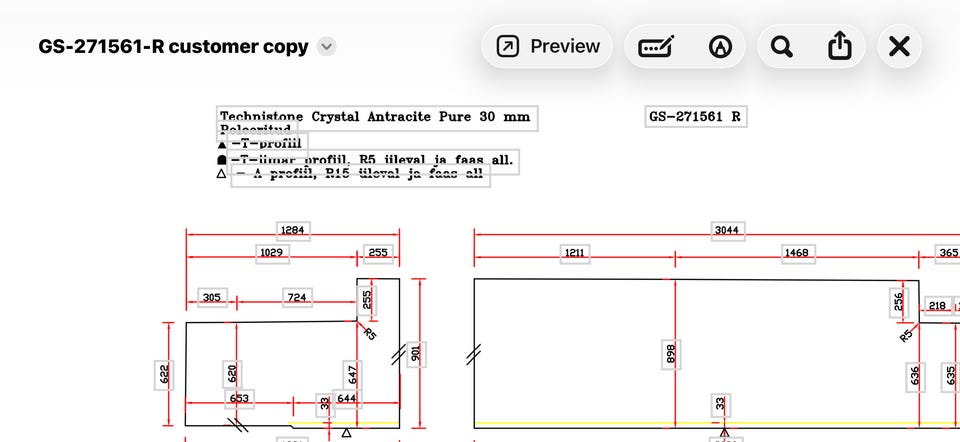Select the 653 dimension value
The width and height of the screenshot is (960, 442).
pos(239,399)
